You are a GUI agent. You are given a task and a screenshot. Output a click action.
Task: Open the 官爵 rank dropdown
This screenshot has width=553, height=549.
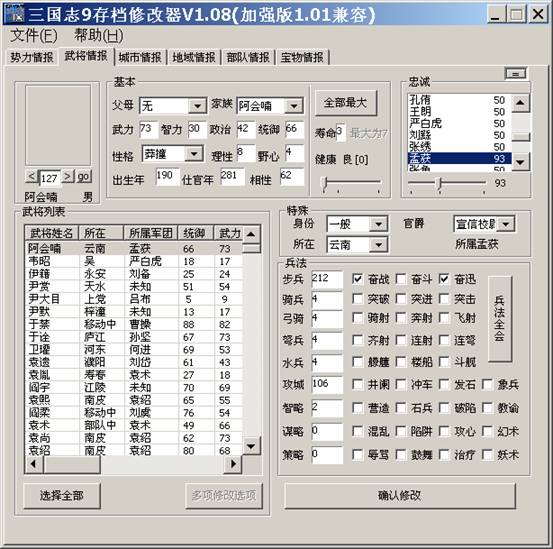[506, 224]
